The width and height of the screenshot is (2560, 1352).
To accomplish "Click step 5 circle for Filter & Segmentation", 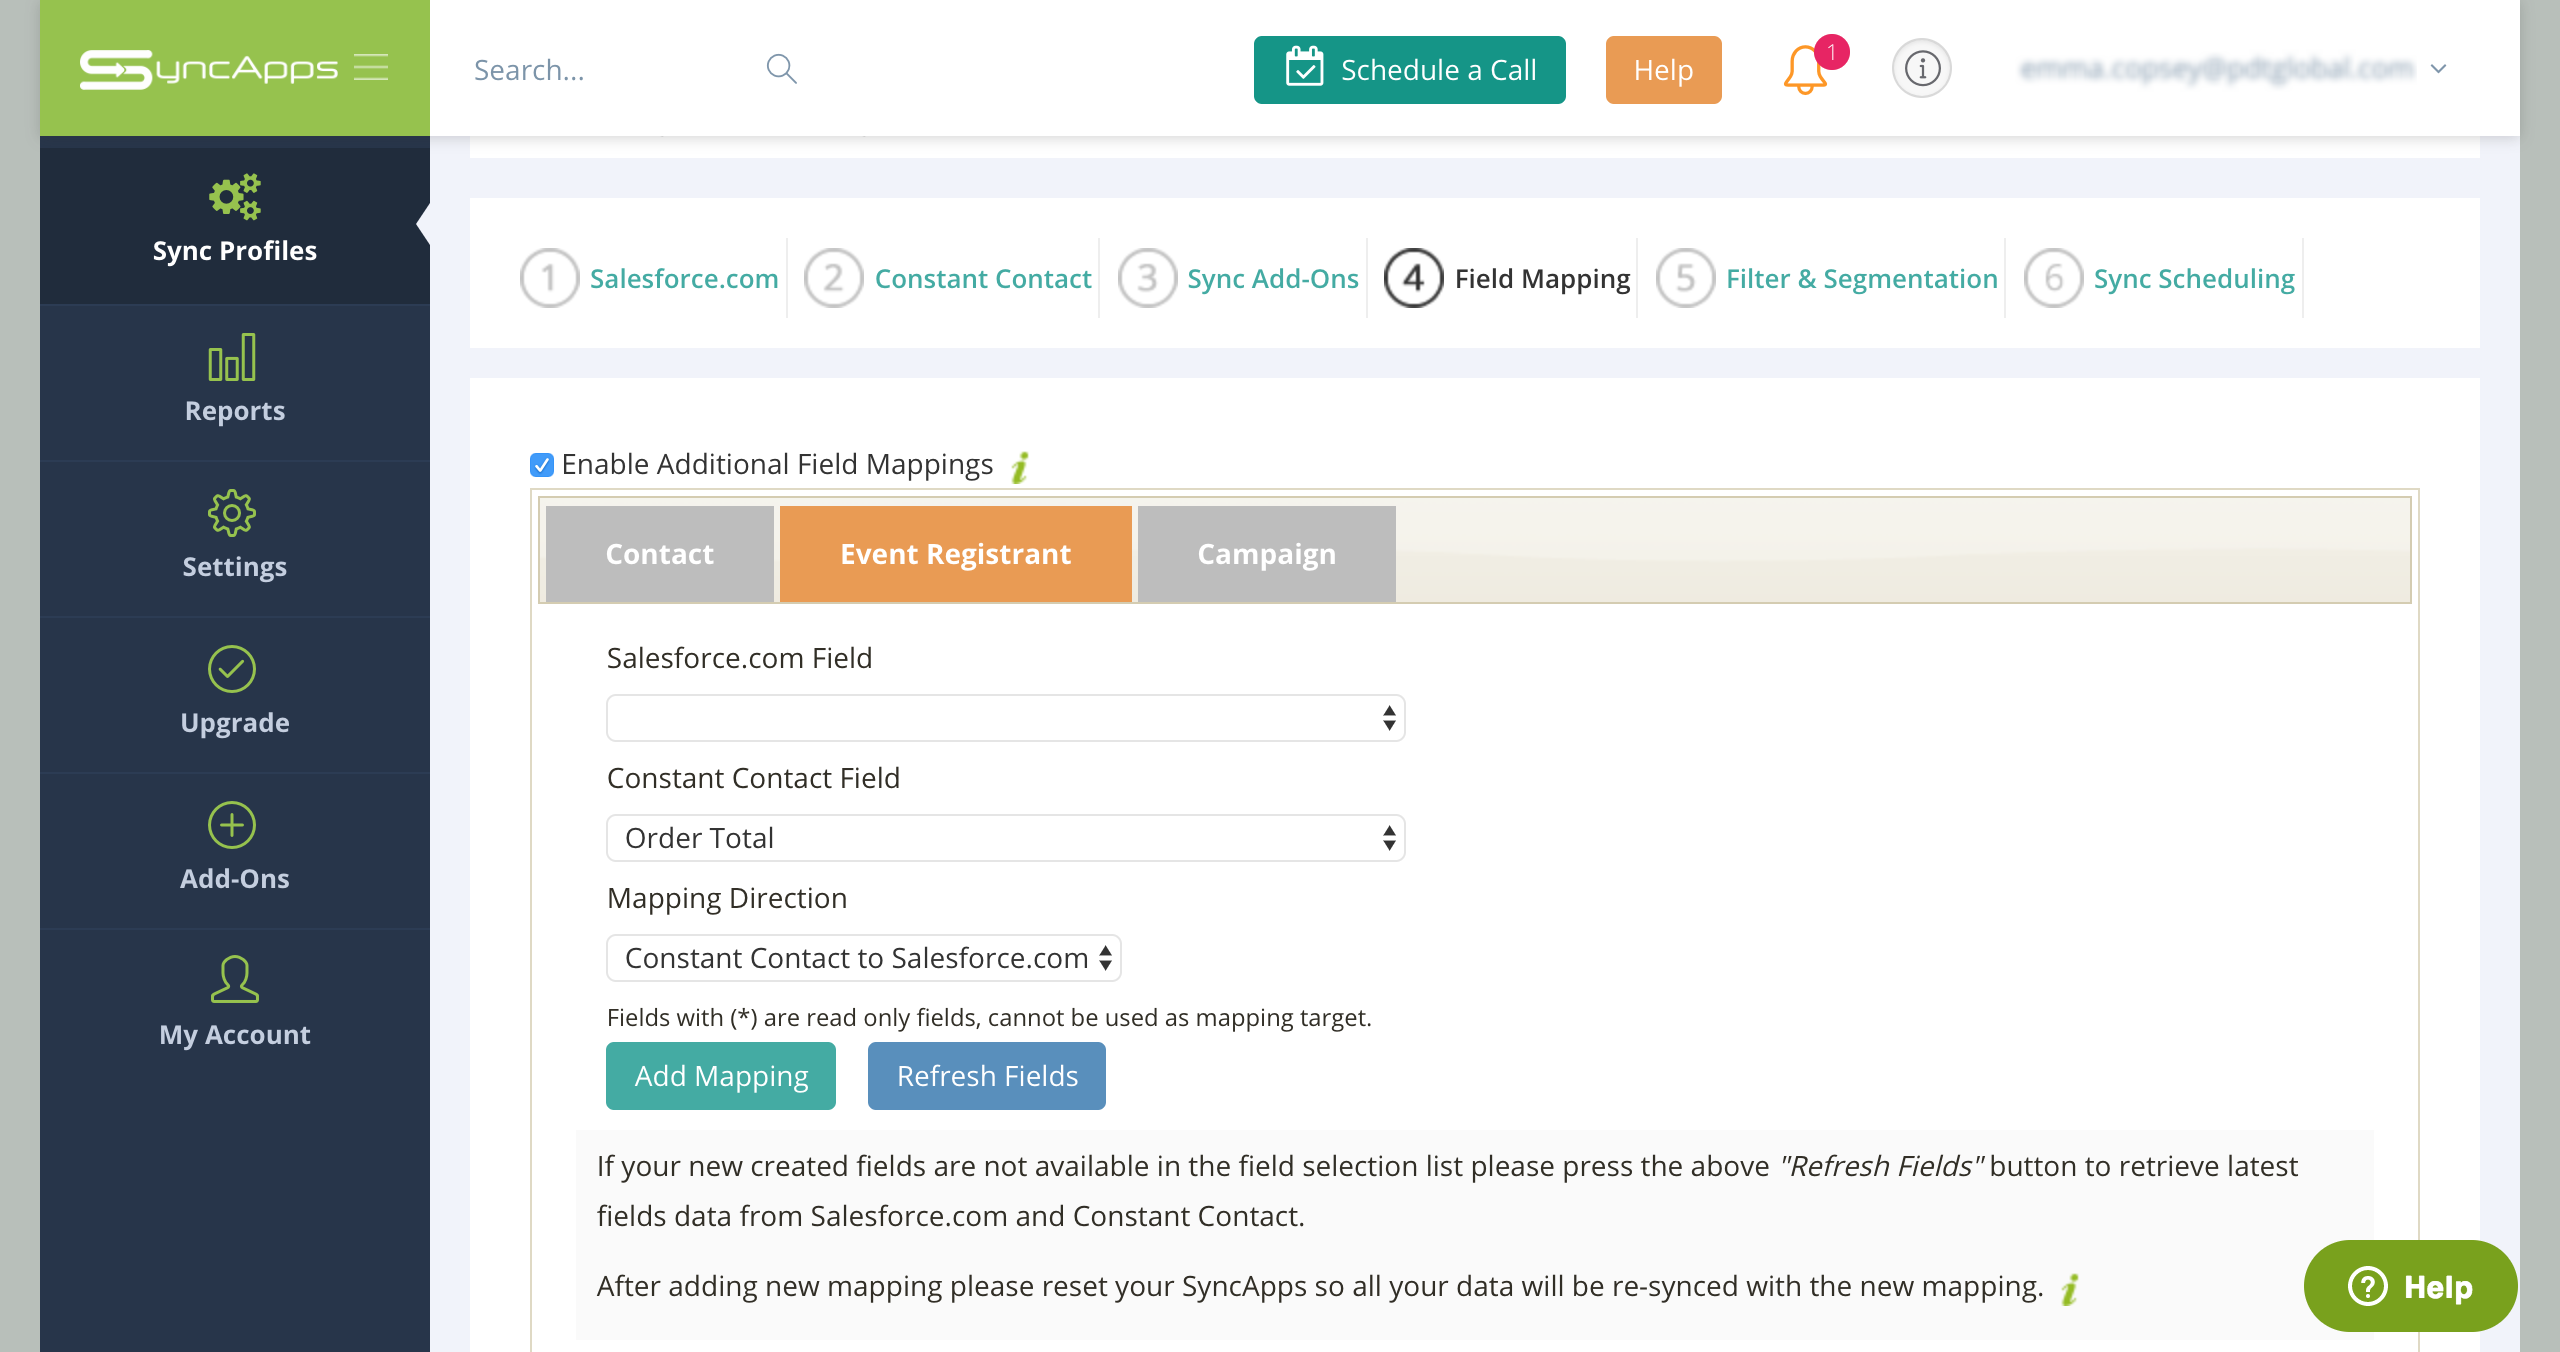I will 1685,278.
